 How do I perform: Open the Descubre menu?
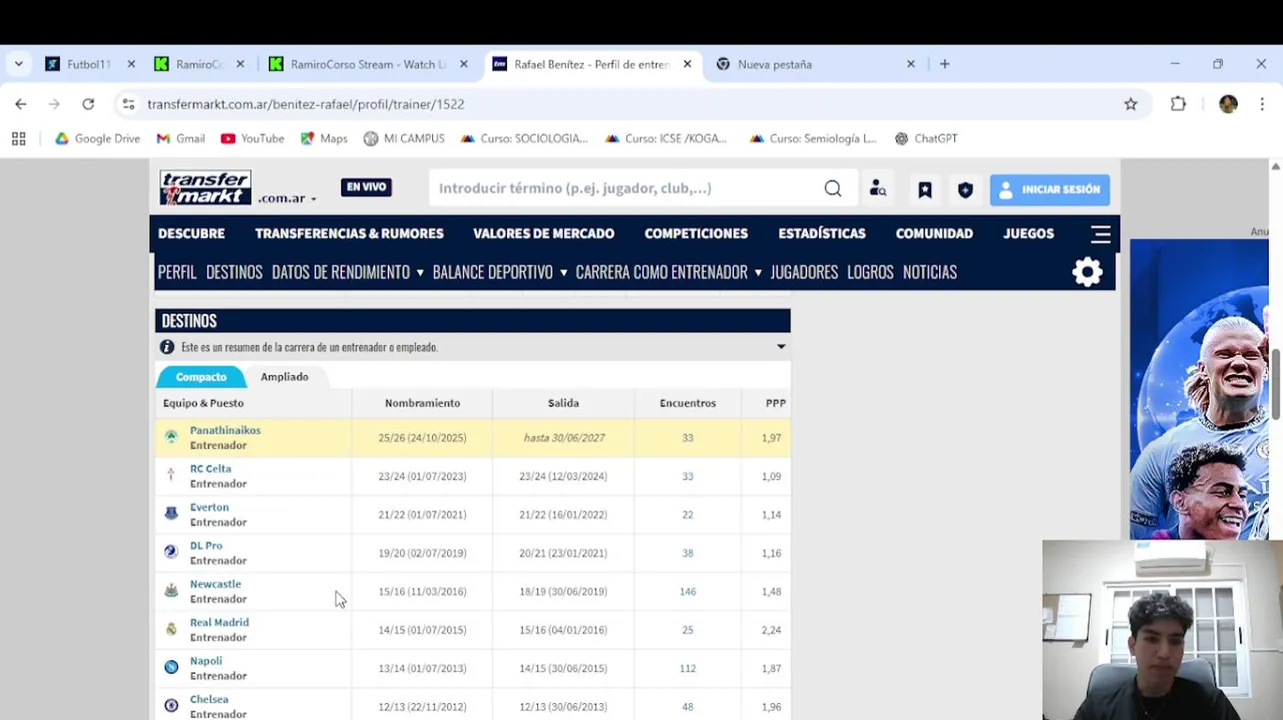coord(191,233)
